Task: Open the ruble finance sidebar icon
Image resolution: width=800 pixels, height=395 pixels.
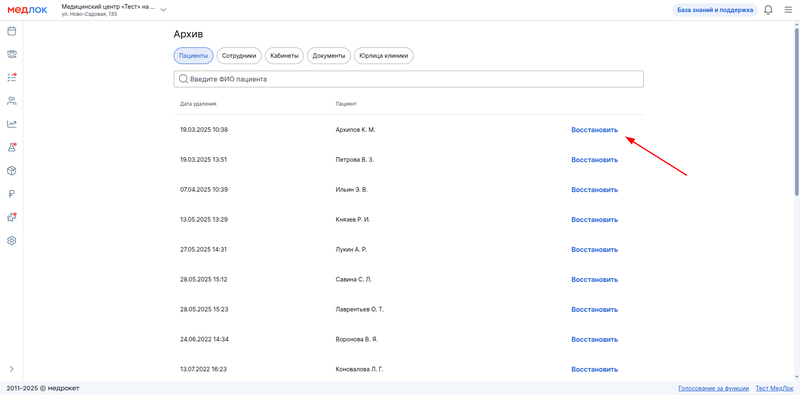Action: 11,194
